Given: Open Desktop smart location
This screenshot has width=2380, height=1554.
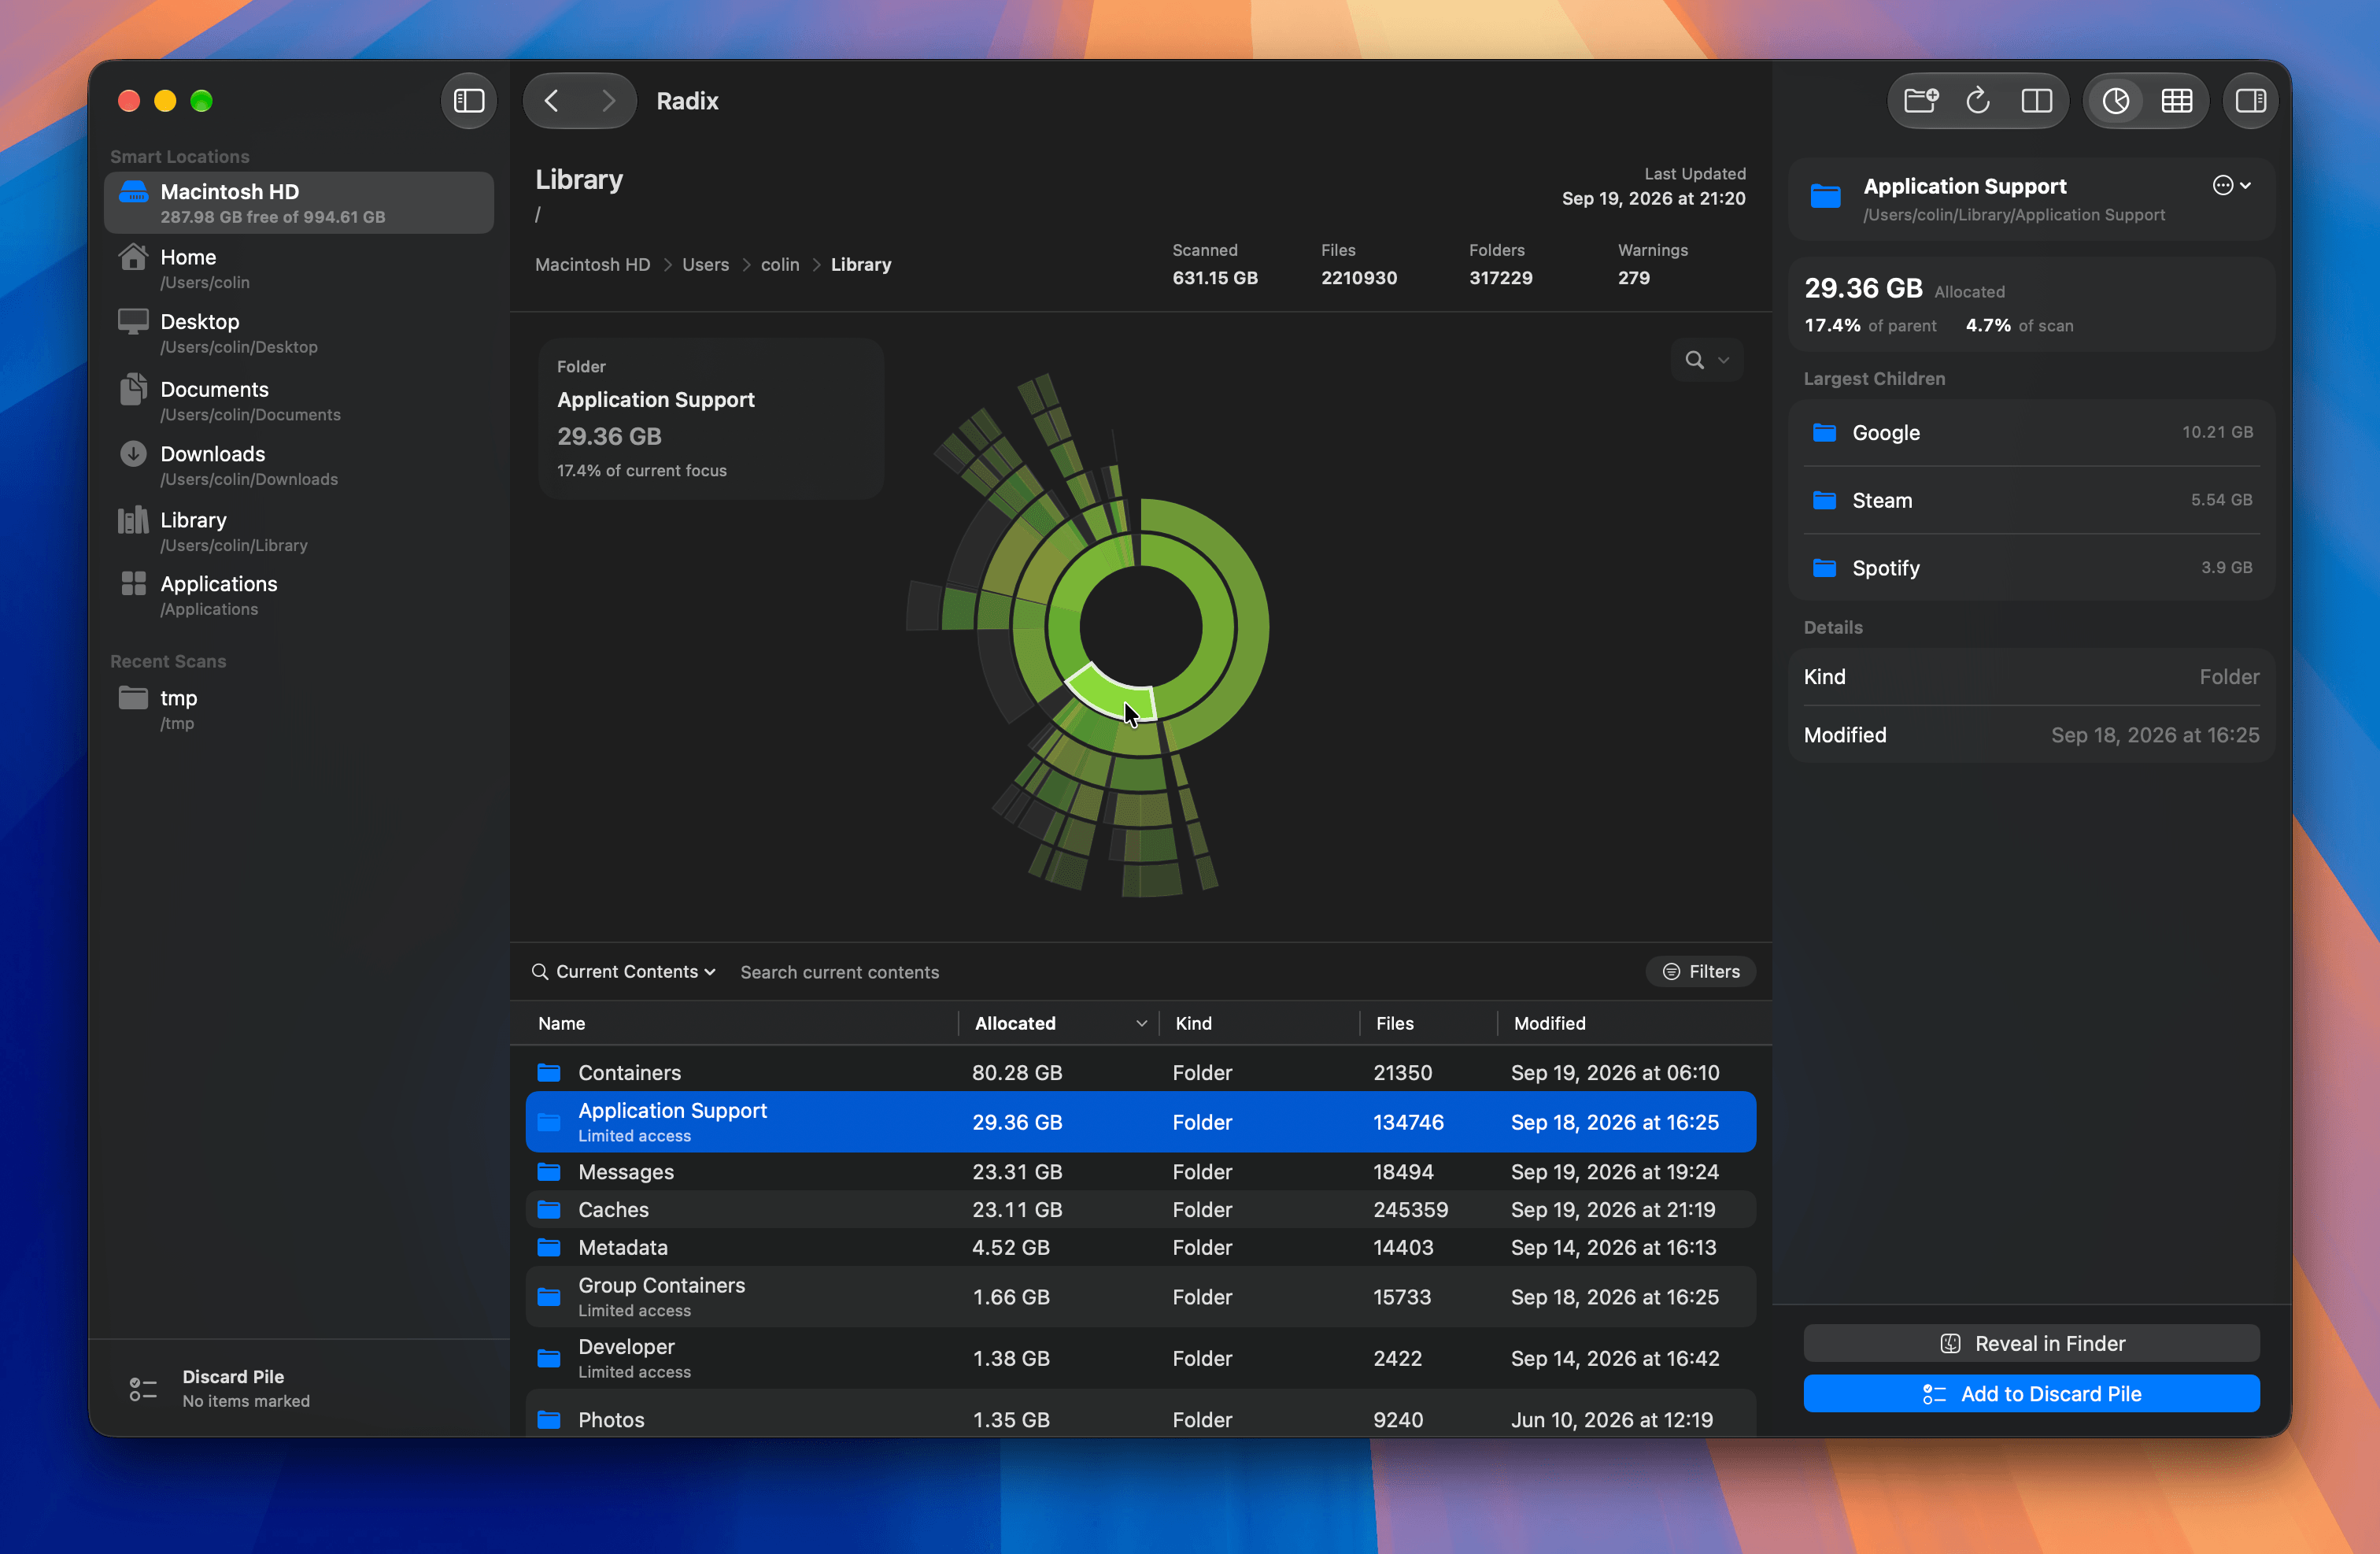Looking at the screenshot, I should pos(299,333).
